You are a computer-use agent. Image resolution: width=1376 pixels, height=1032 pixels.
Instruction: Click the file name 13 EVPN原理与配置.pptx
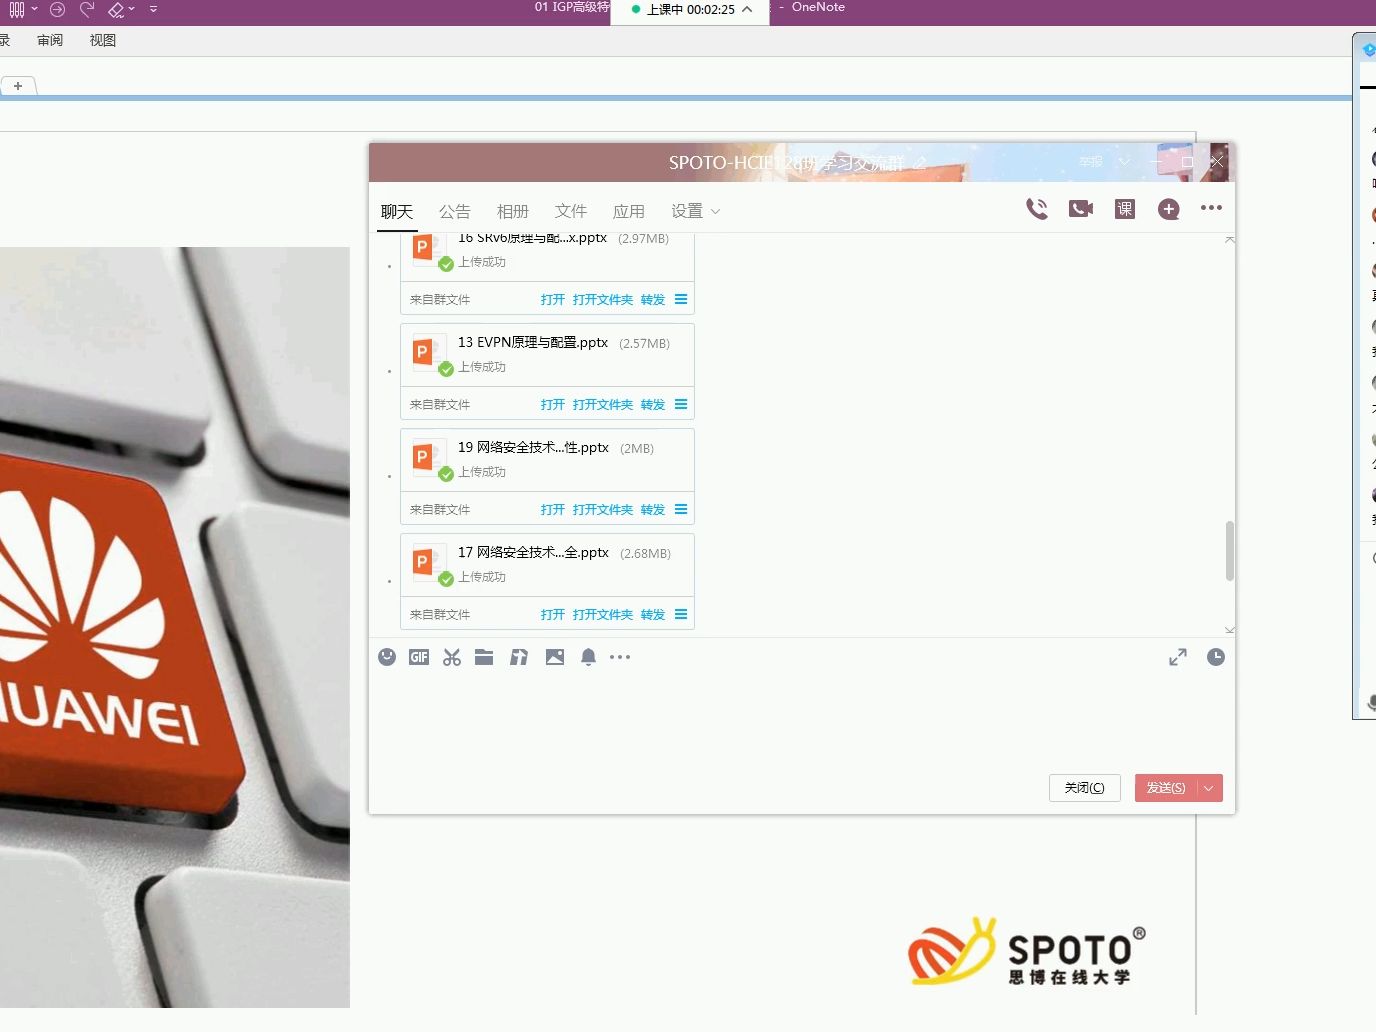pyautogui.click(x=533, y=342)
